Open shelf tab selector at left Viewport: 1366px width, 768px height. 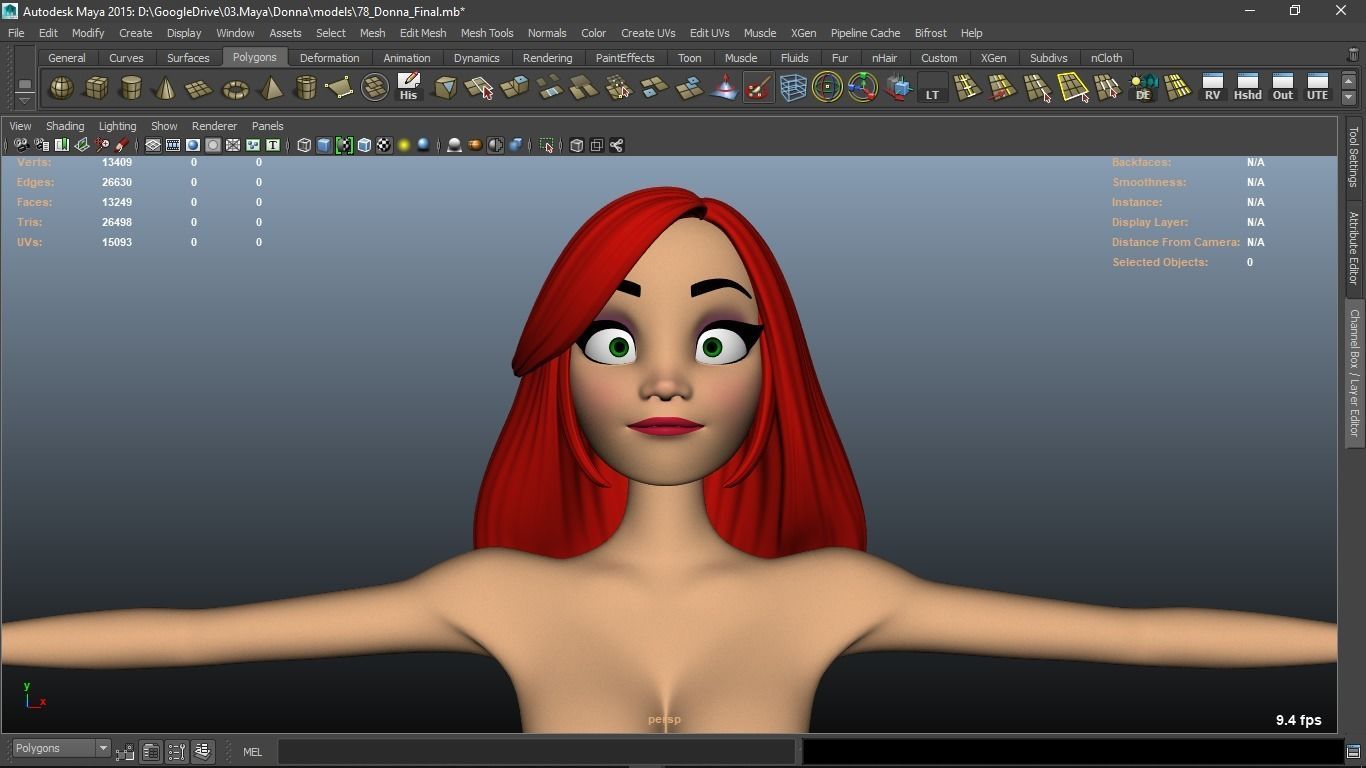point(25,84)
